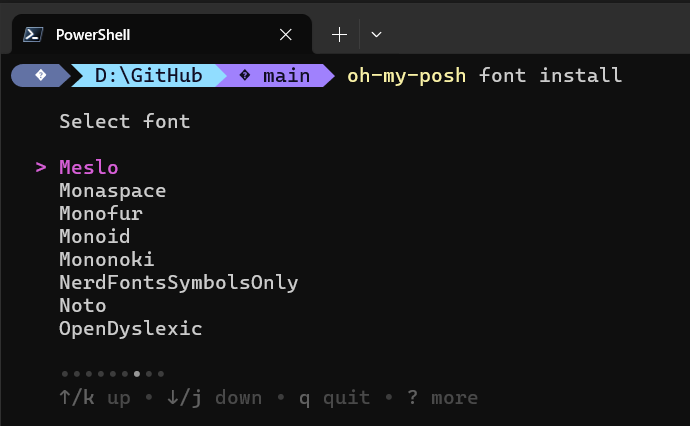Click the PowerShell icon in the tab
The width and height of the screenshot is (690, 426).
click(33, 34)
